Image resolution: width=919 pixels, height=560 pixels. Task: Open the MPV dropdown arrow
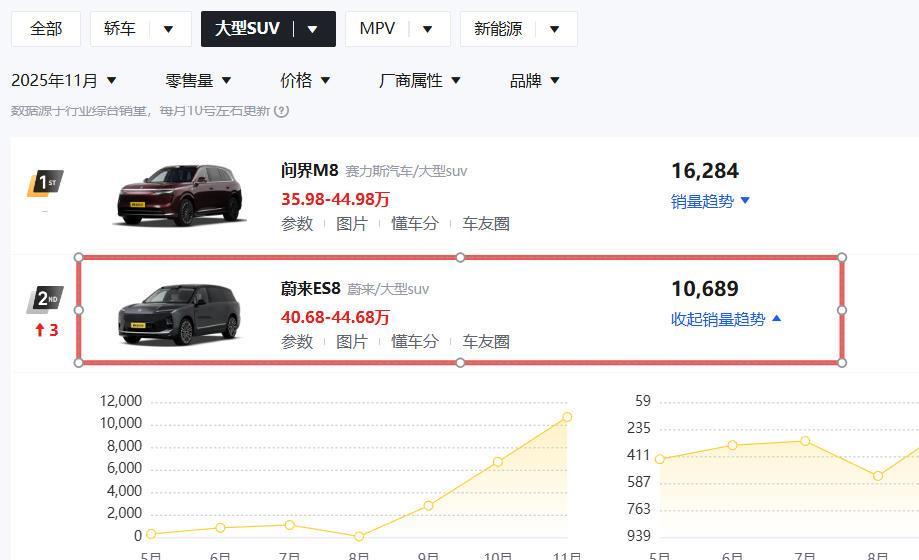pyautogui.click(x=428, y=29)
